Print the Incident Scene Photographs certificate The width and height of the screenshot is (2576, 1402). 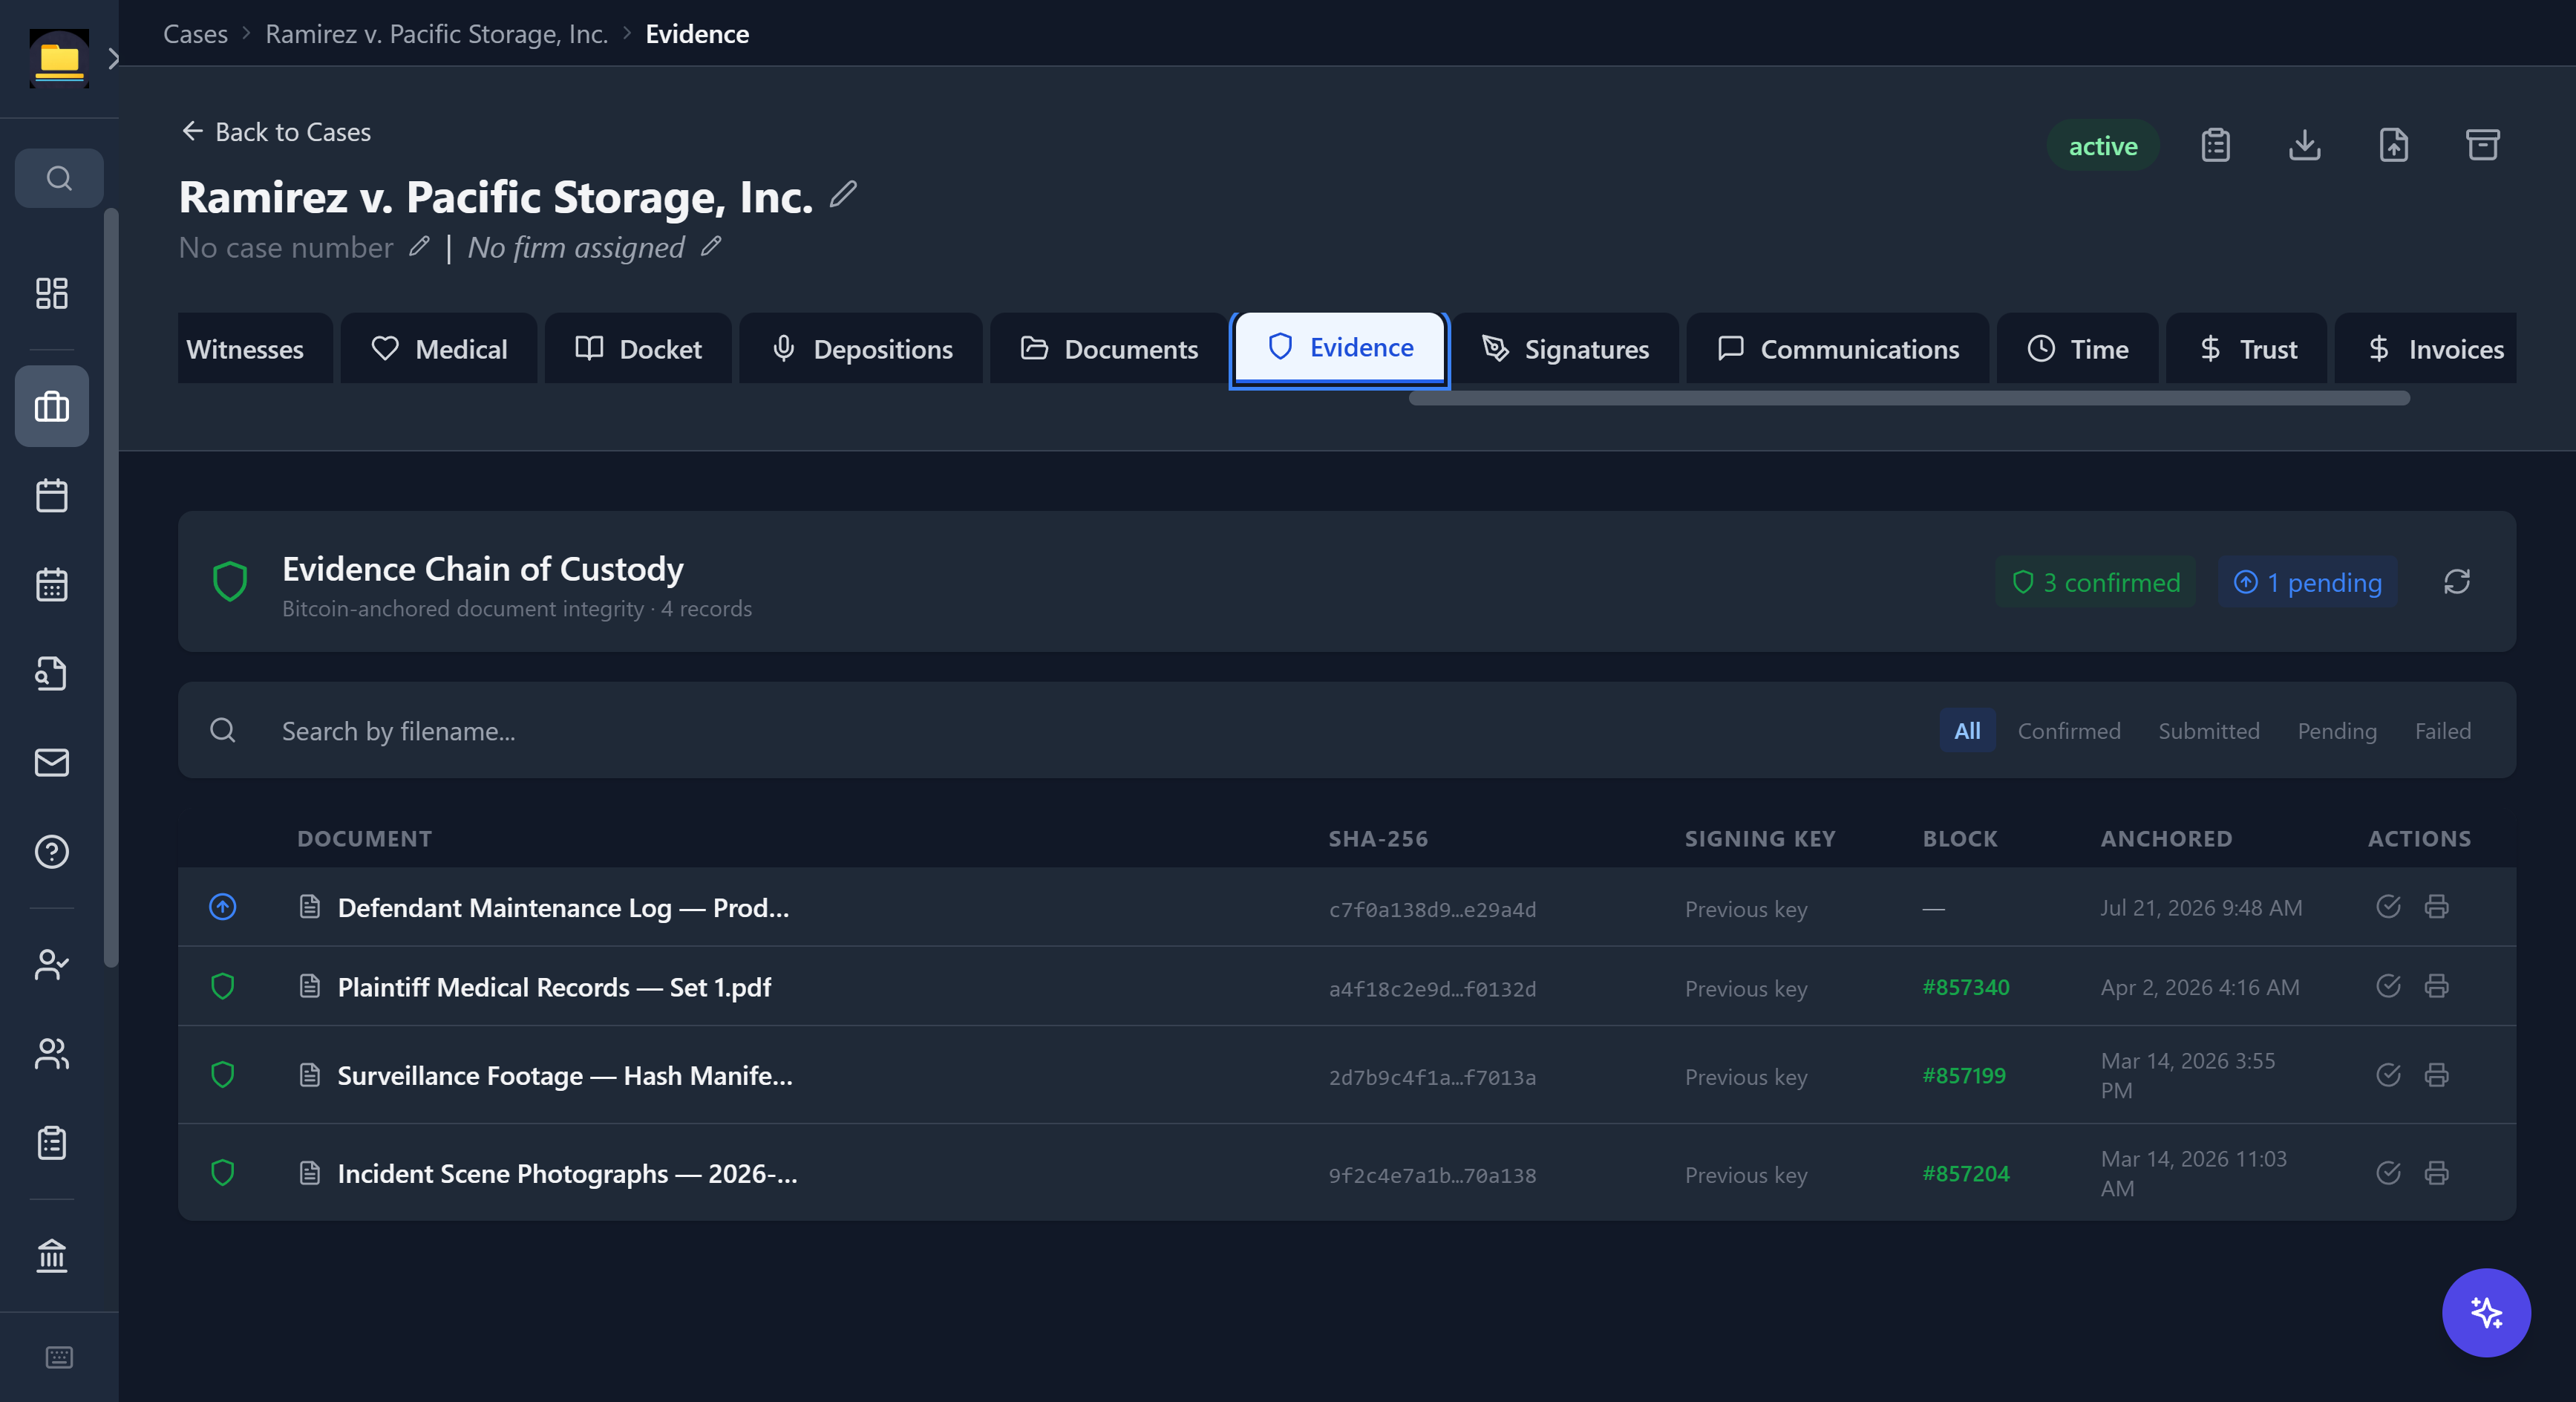click(x=2436, y=1173)
